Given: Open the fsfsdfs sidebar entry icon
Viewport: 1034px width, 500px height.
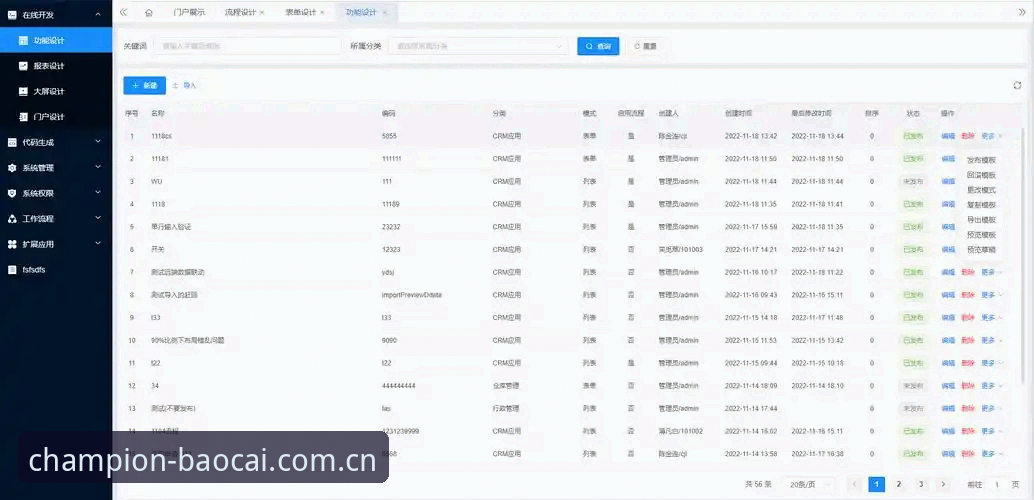Looking at the screenshot, I should (11, 270).
